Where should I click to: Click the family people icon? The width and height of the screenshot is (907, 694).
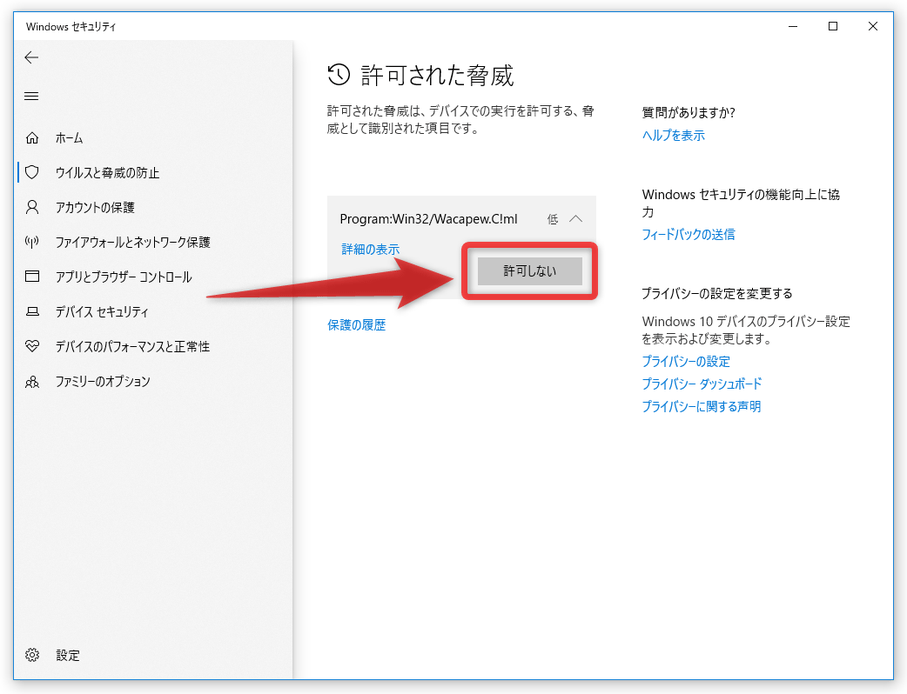click(32, 381)
